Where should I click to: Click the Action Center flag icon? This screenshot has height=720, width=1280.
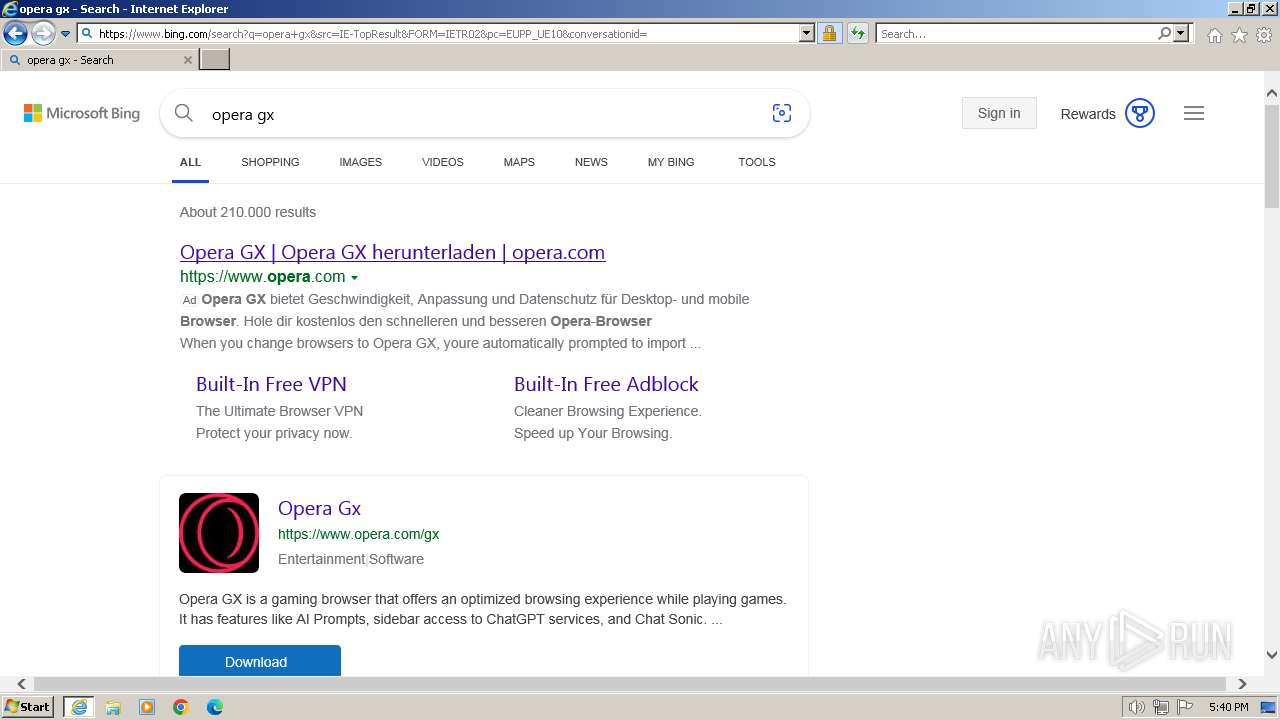tap(1183, 707)
